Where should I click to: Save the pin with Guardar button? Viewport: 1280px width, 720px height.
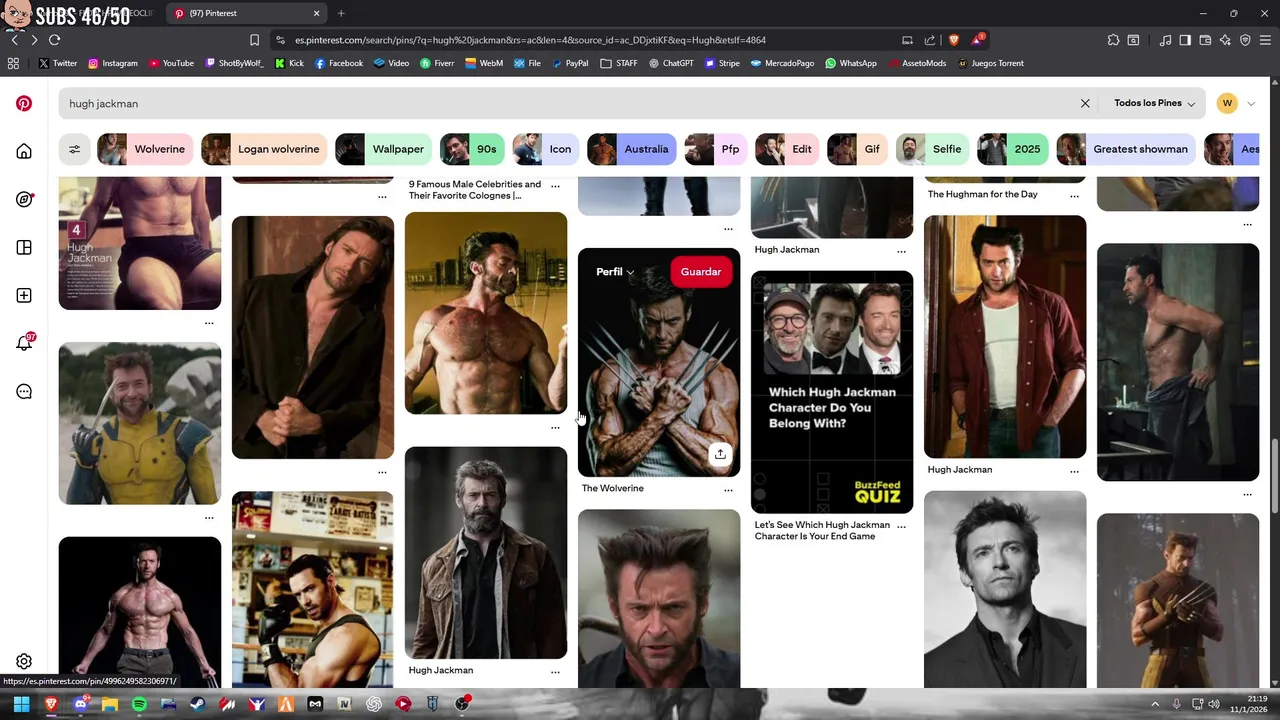point(701,272)
